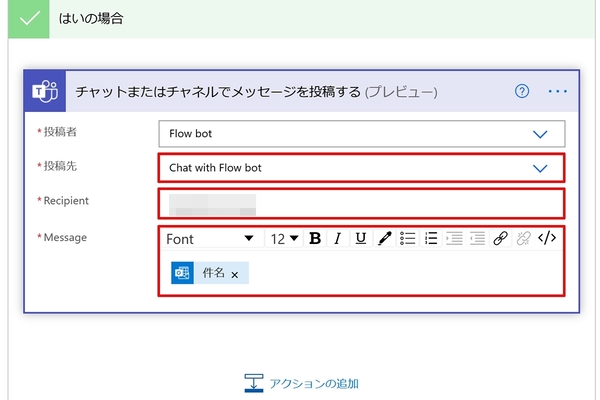Screen dimensions: 600x400
Task: Switch to HTML code view
Action: point(547,238)
